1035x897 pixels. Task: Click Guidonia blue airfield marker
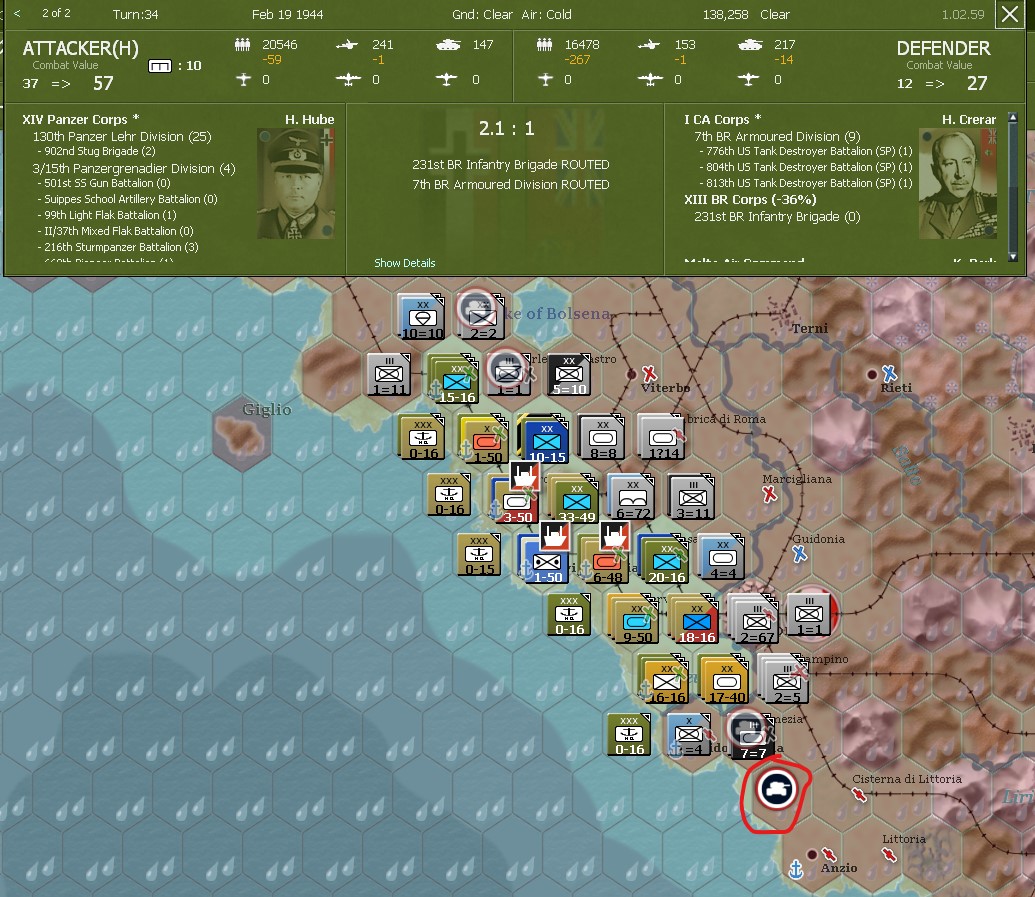799,554
